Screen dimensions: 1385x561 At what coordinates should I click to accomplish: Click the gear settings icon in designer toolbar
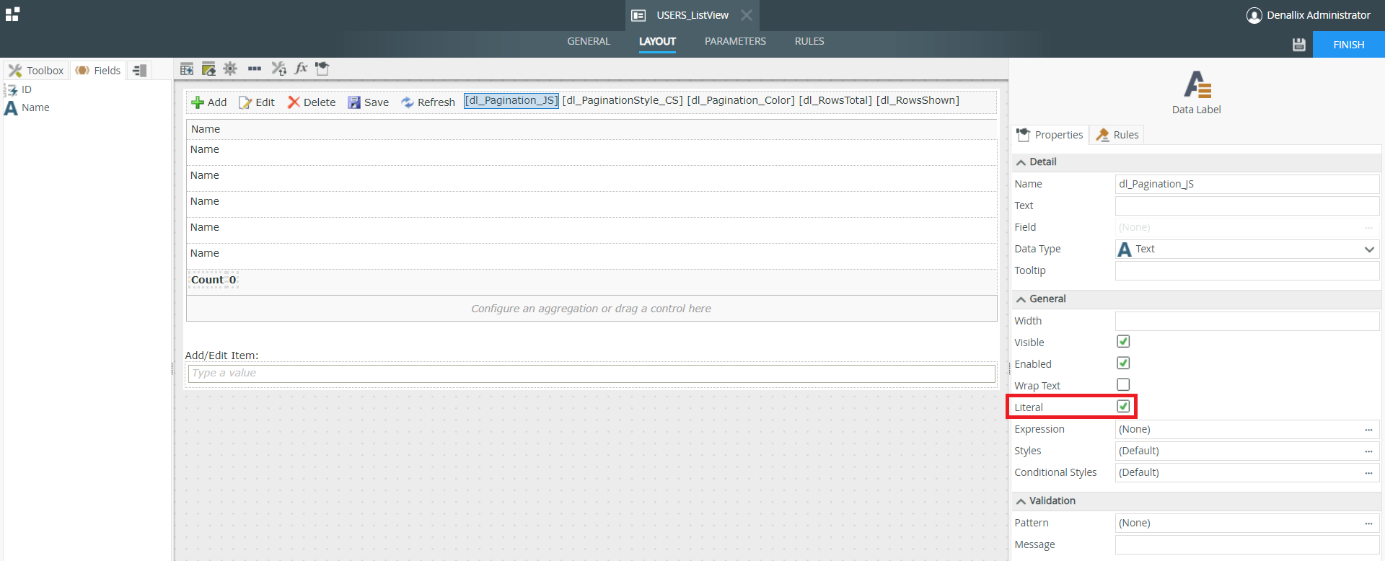230,69
